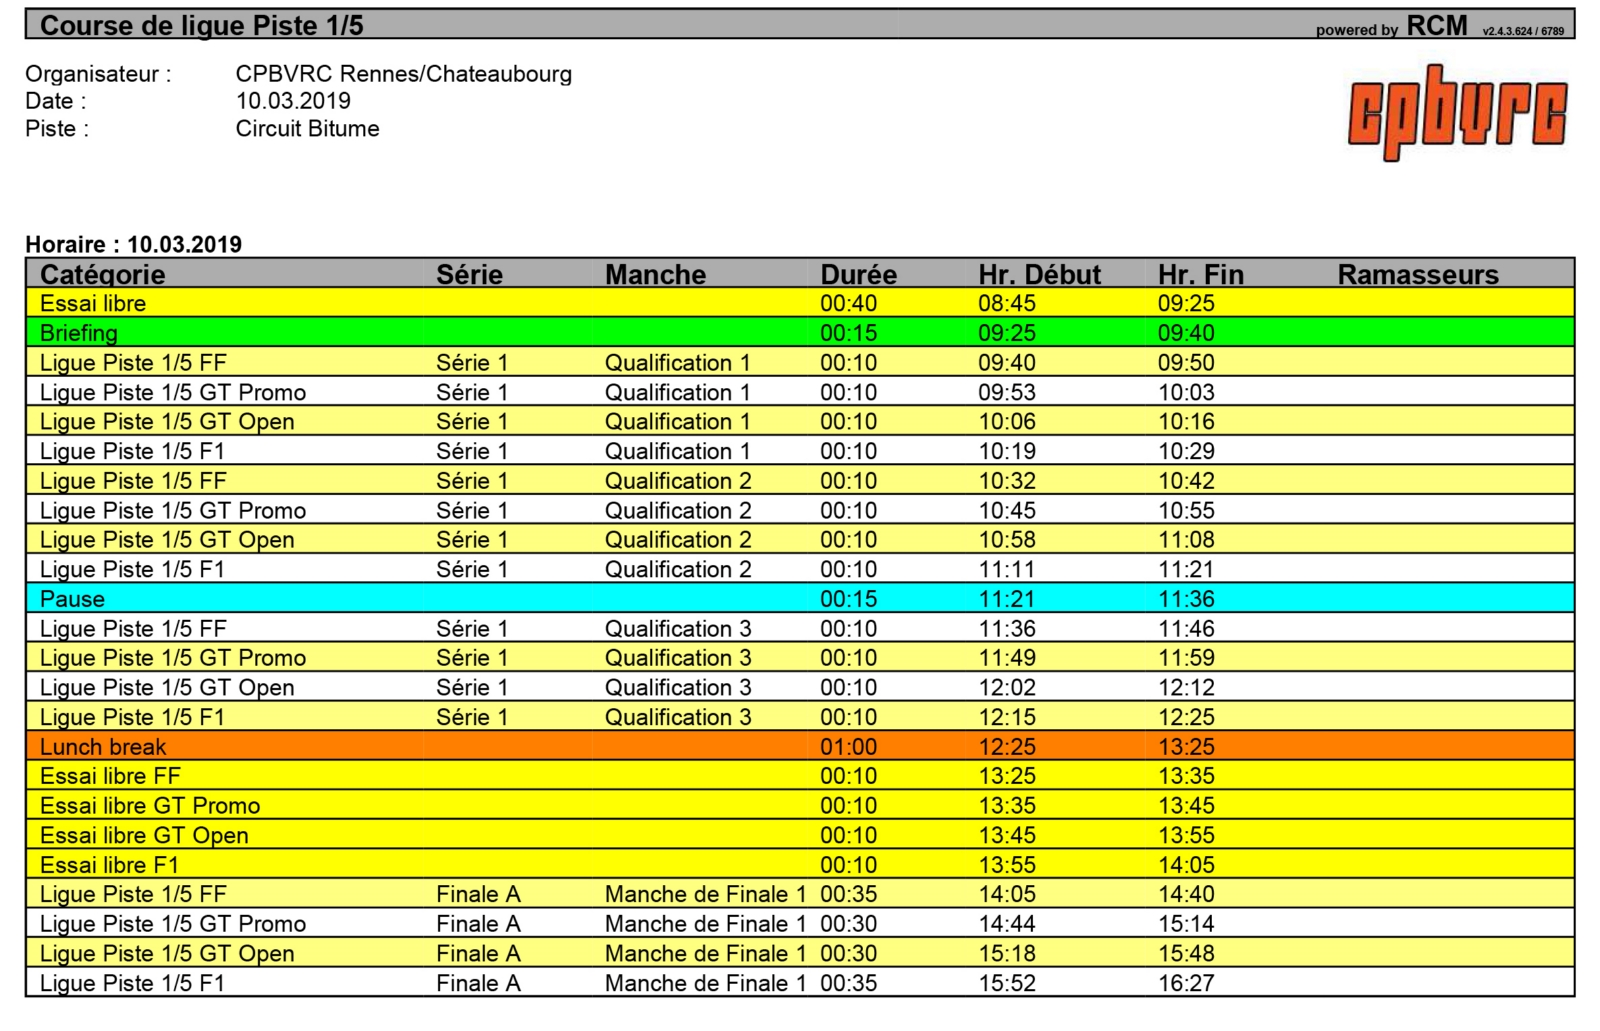Click the cpbvrc logo
Image resolution: width=1600 pixels, height=1031 pixels.
point(1457,112)
